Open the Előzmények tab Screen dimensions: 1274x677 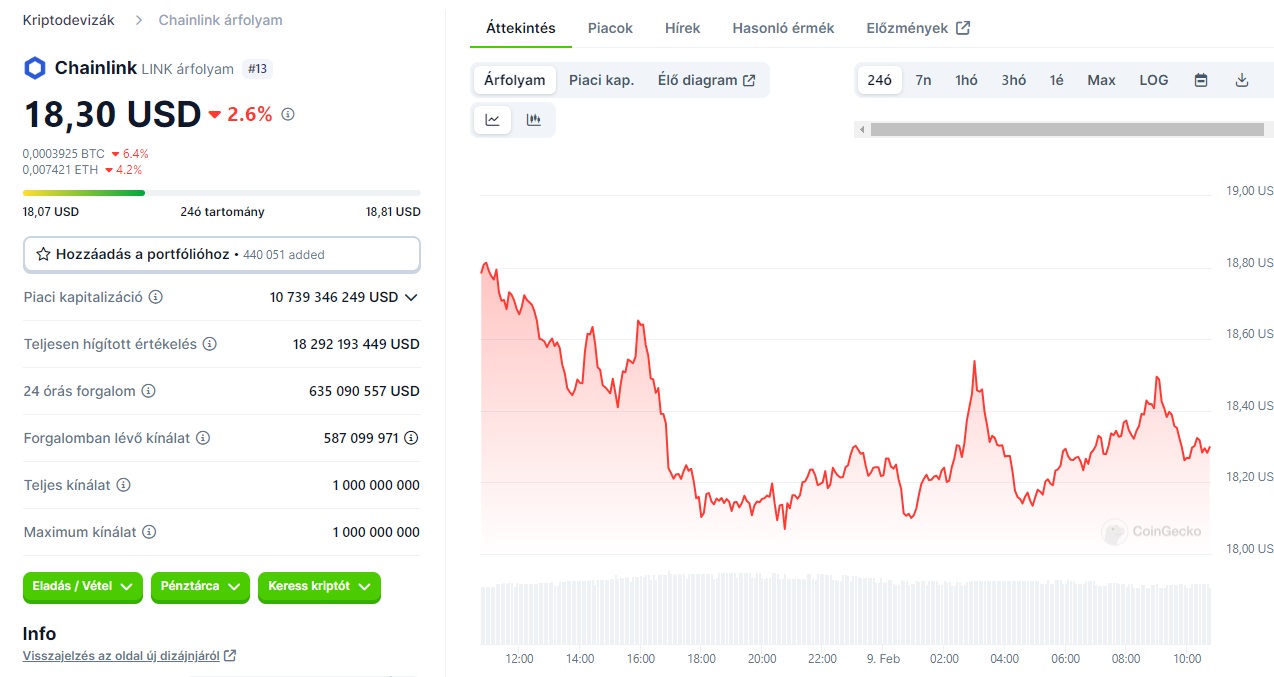tap(918, 28)
